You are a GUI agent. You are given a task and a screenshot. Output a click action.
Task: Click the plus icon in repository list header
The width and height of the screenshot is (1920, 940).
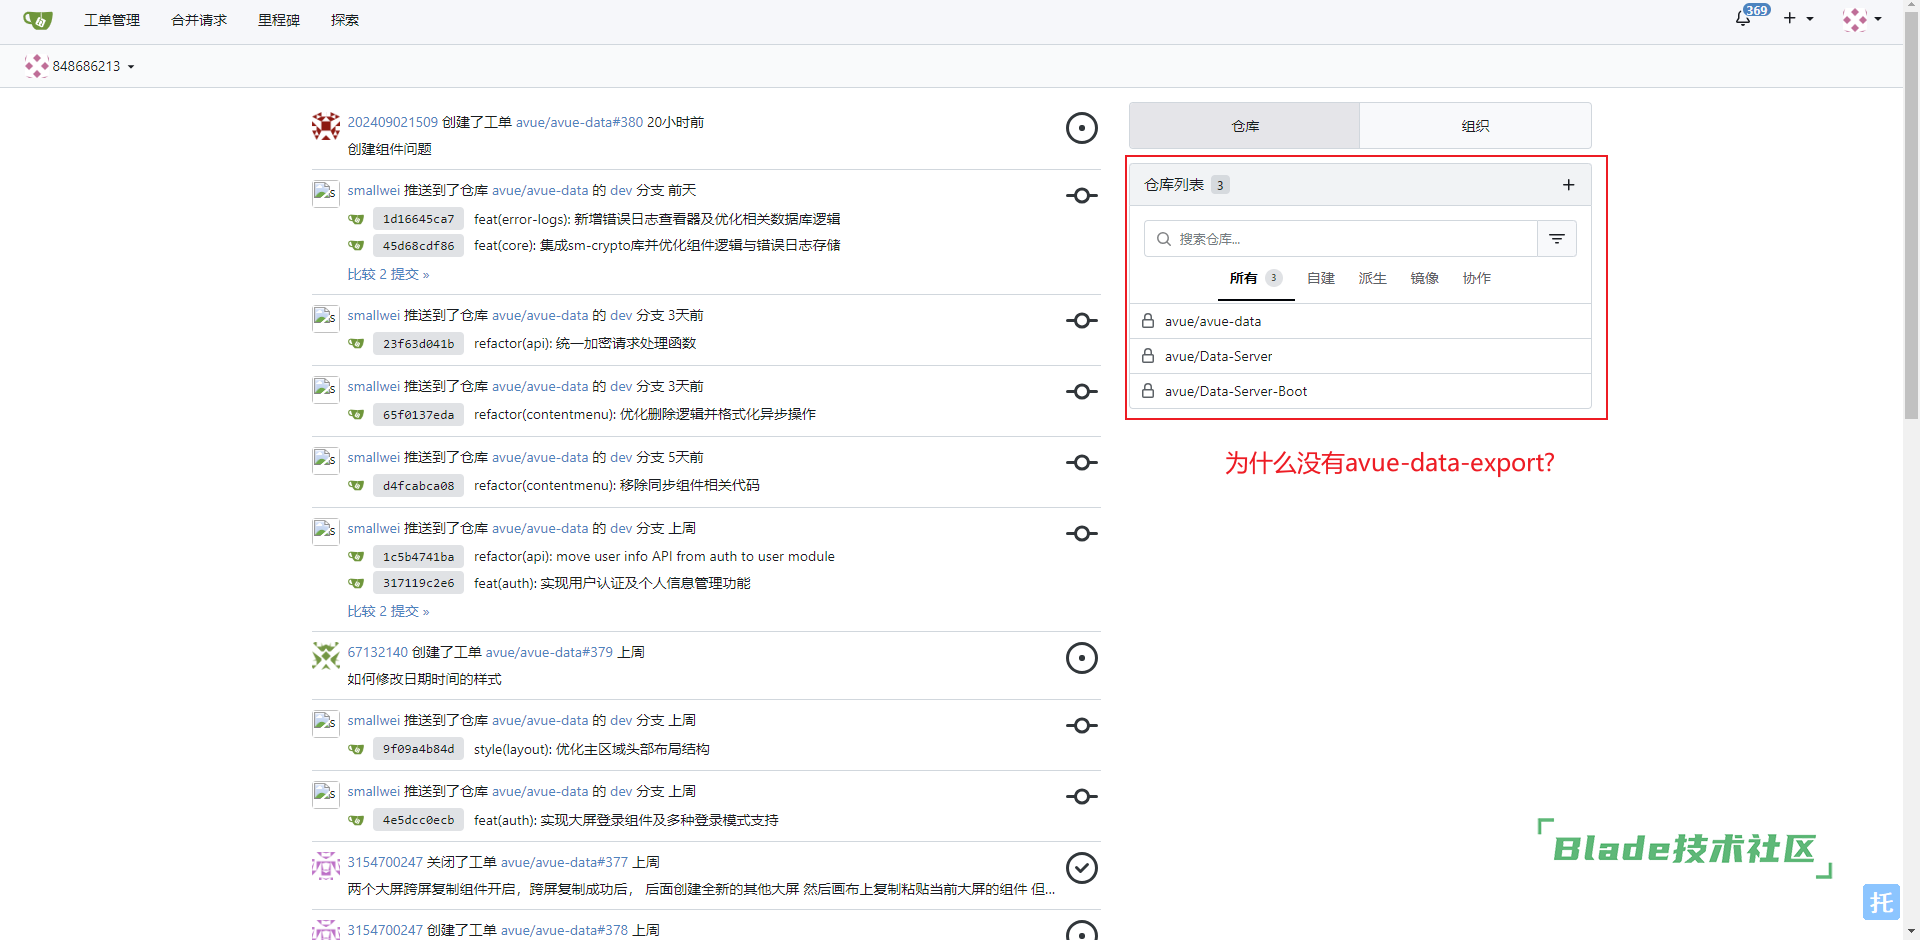pyautogui.click(x=1568, y=185)
